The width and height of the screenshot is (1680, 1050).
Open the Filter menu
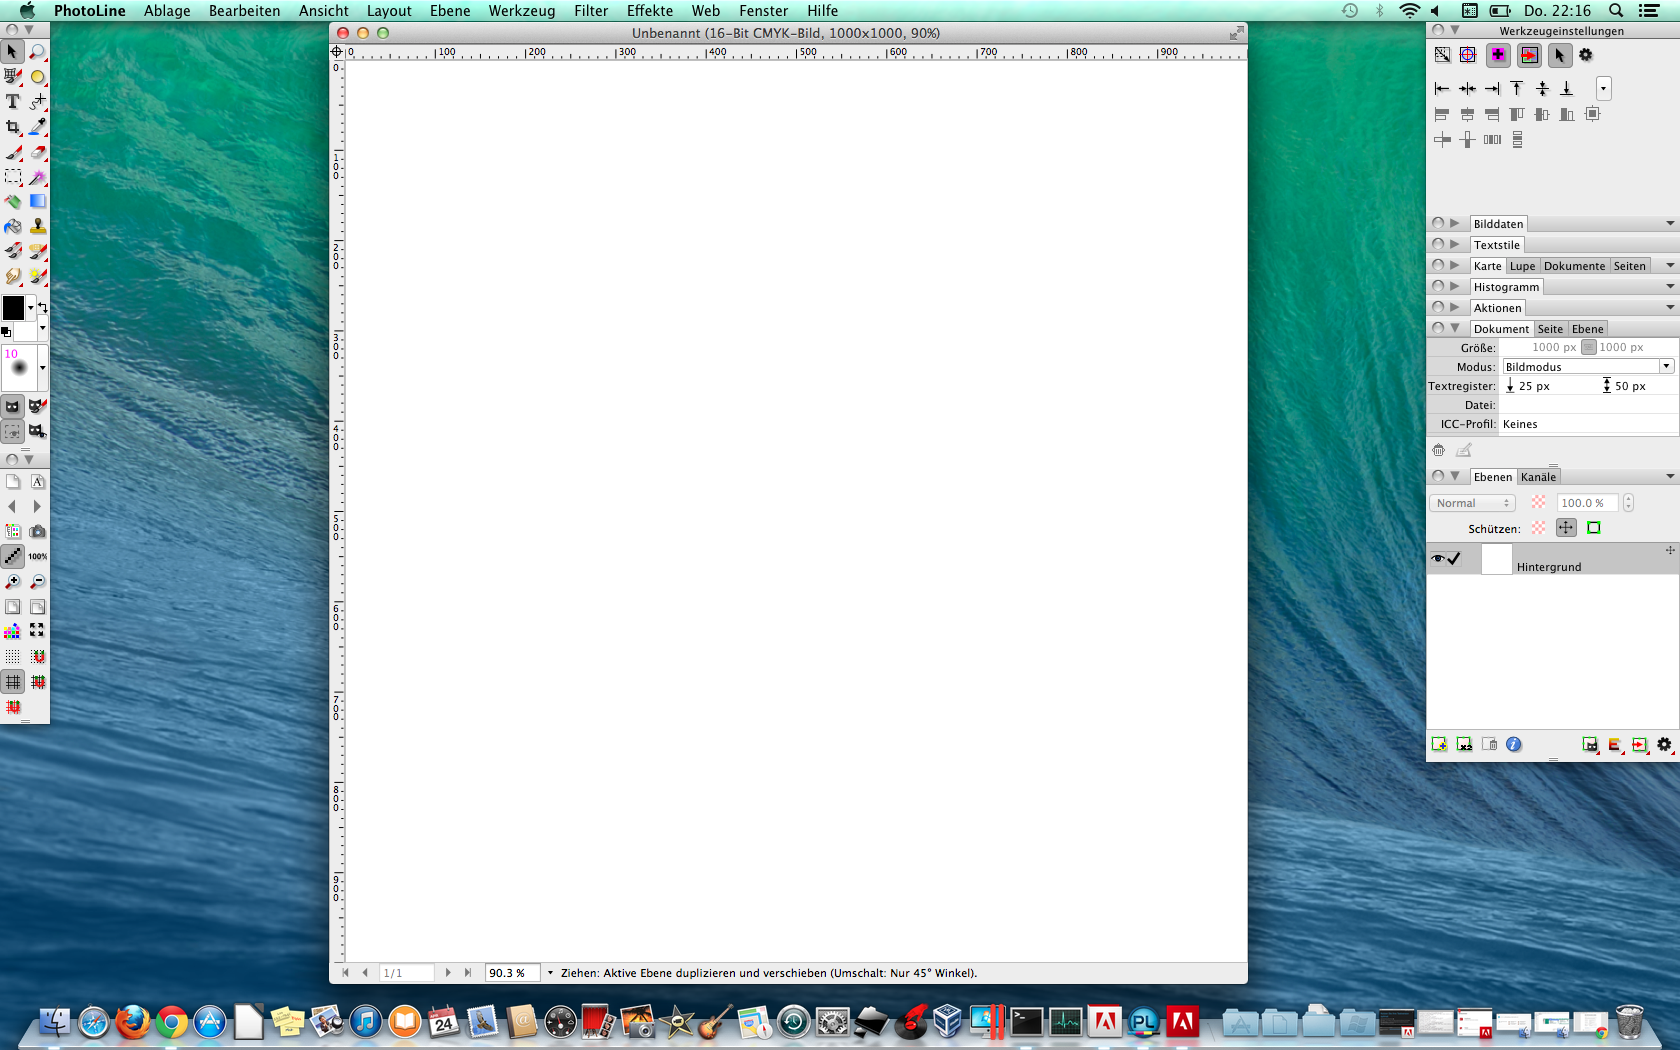(x=590, y=11)
